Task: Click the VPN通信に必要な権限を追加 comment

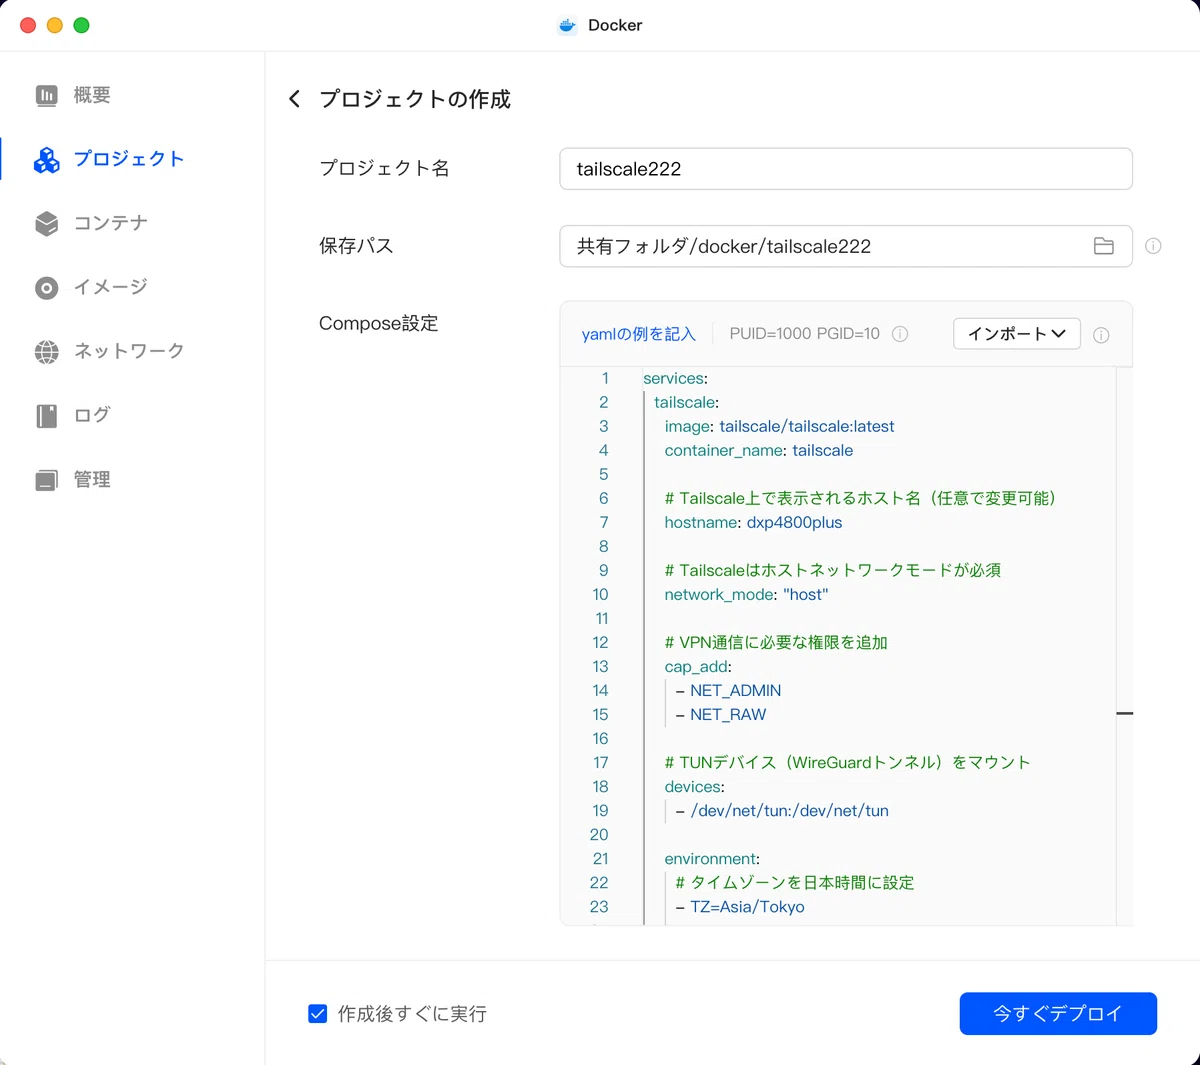Action: [x=776, y=642]
